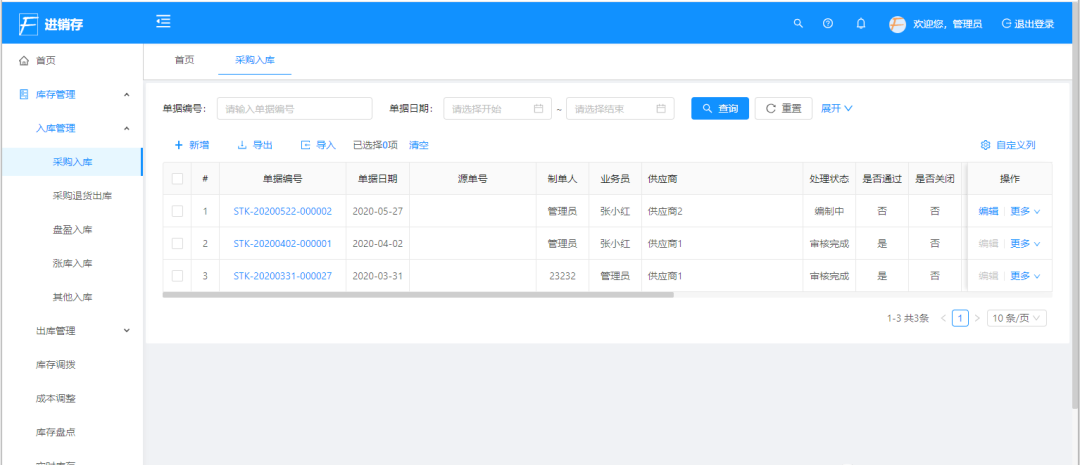Open document link STK-20200331-000027

point(282,276)
